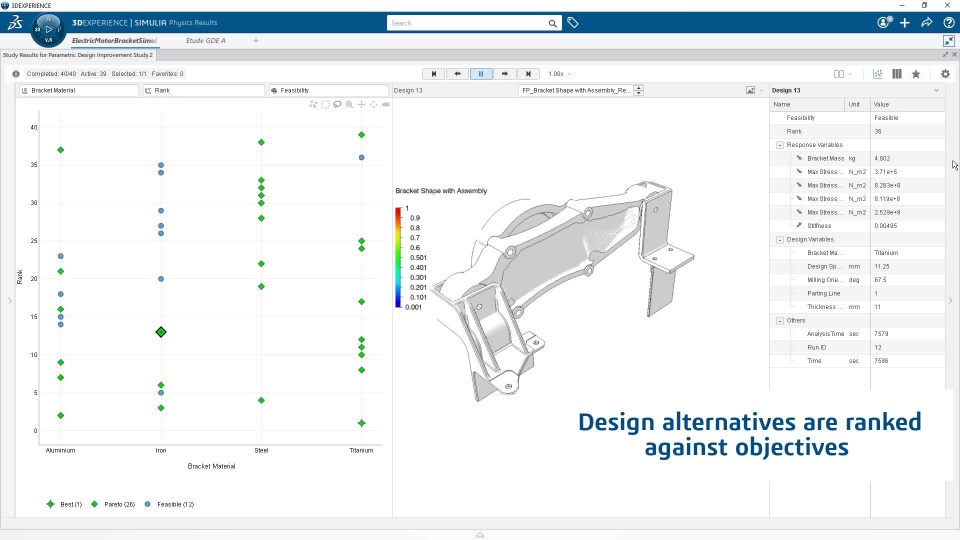Switch to Etude GDE A tab

[206, 40]
